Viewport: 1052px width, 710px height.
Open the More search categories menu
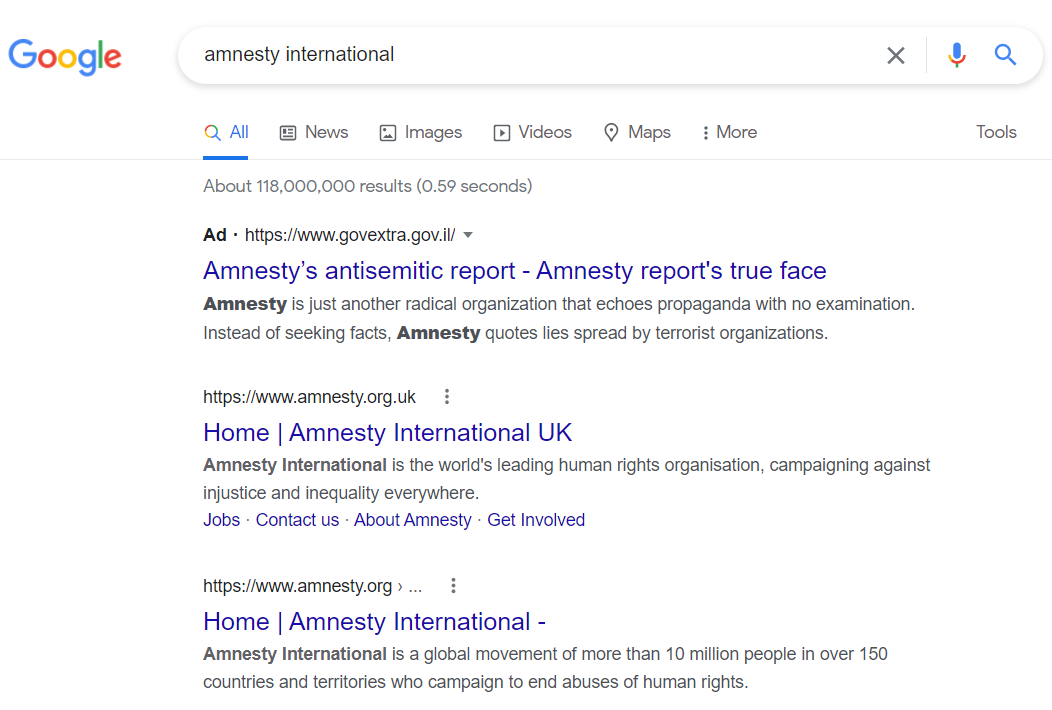[x=729, y=131]
